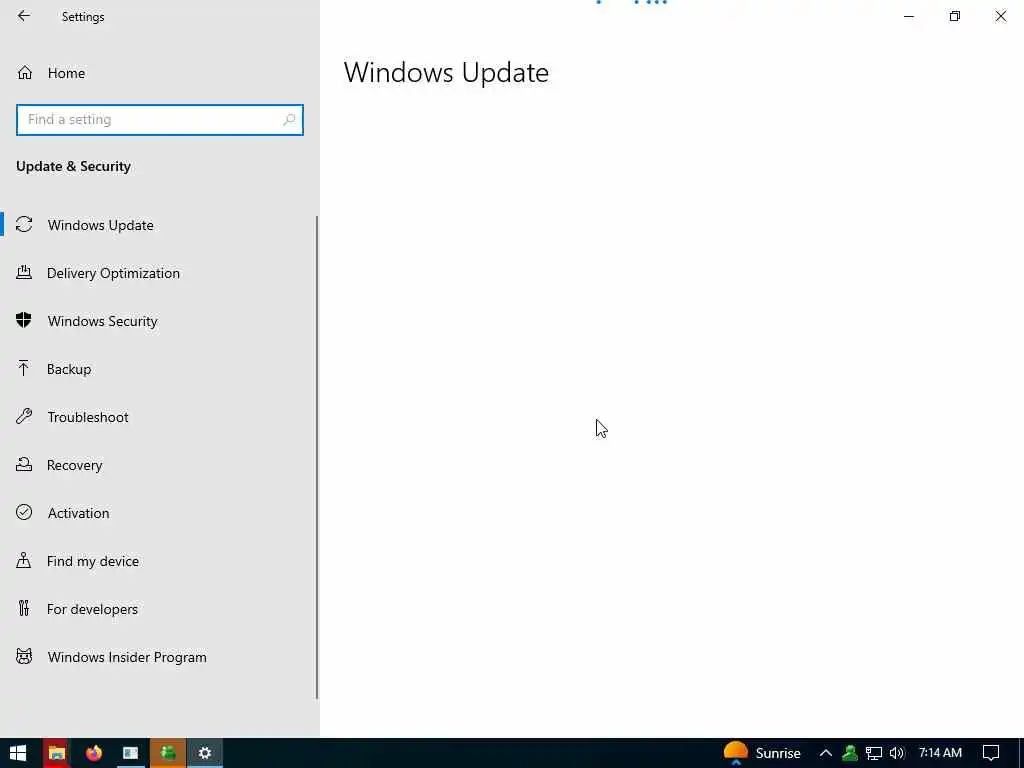Open For developers settings
1024x768 pixels.
(159, 609)
